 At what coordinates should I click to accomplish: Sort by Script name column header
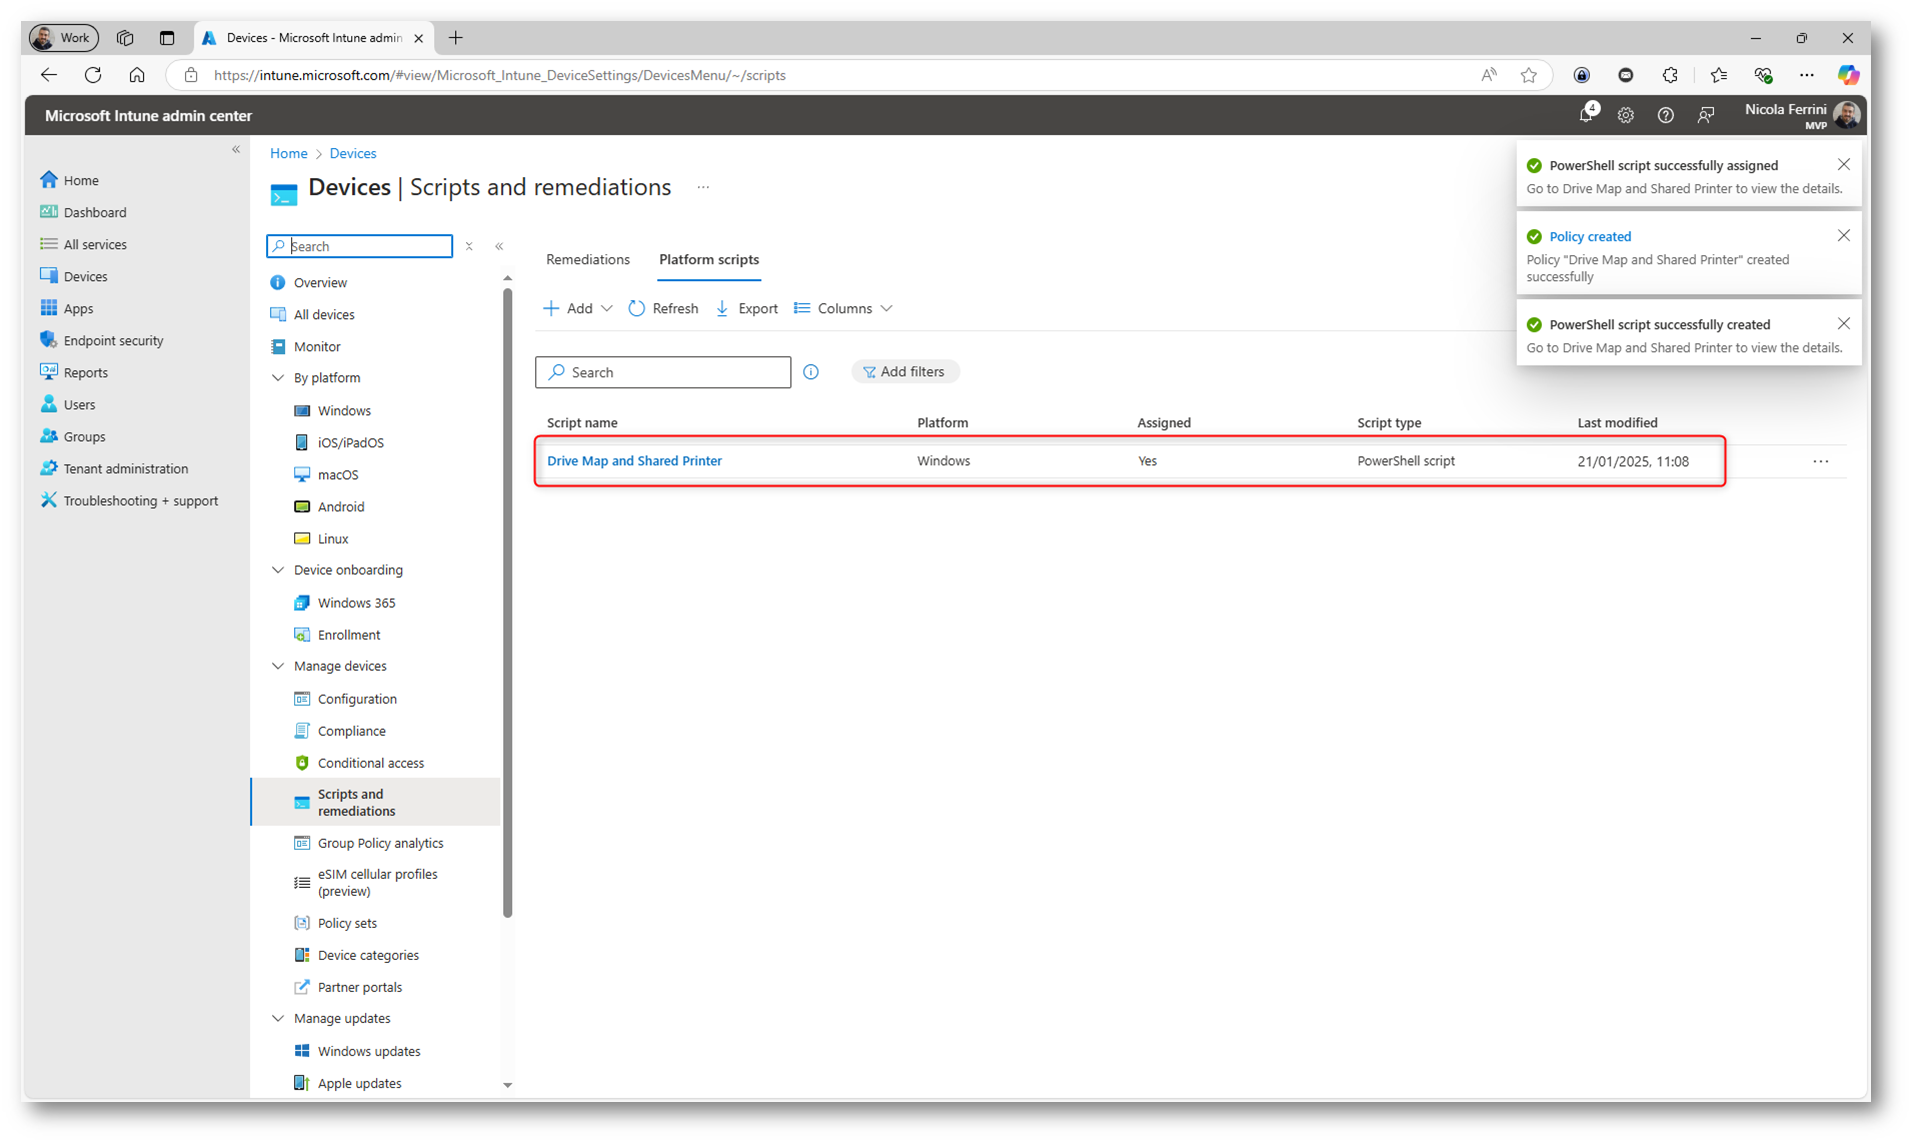click(582, 423)
